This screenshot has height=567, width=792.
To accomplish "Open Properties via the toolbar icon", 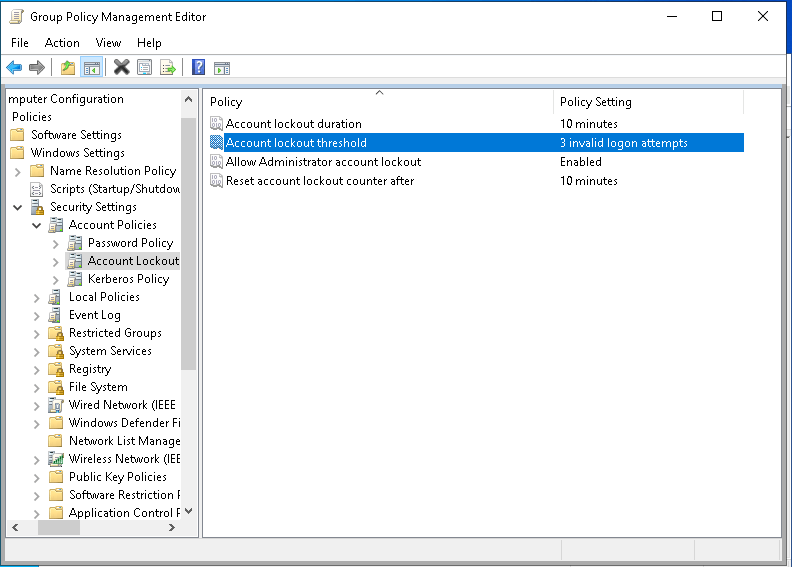I will (x=145, y=68).
